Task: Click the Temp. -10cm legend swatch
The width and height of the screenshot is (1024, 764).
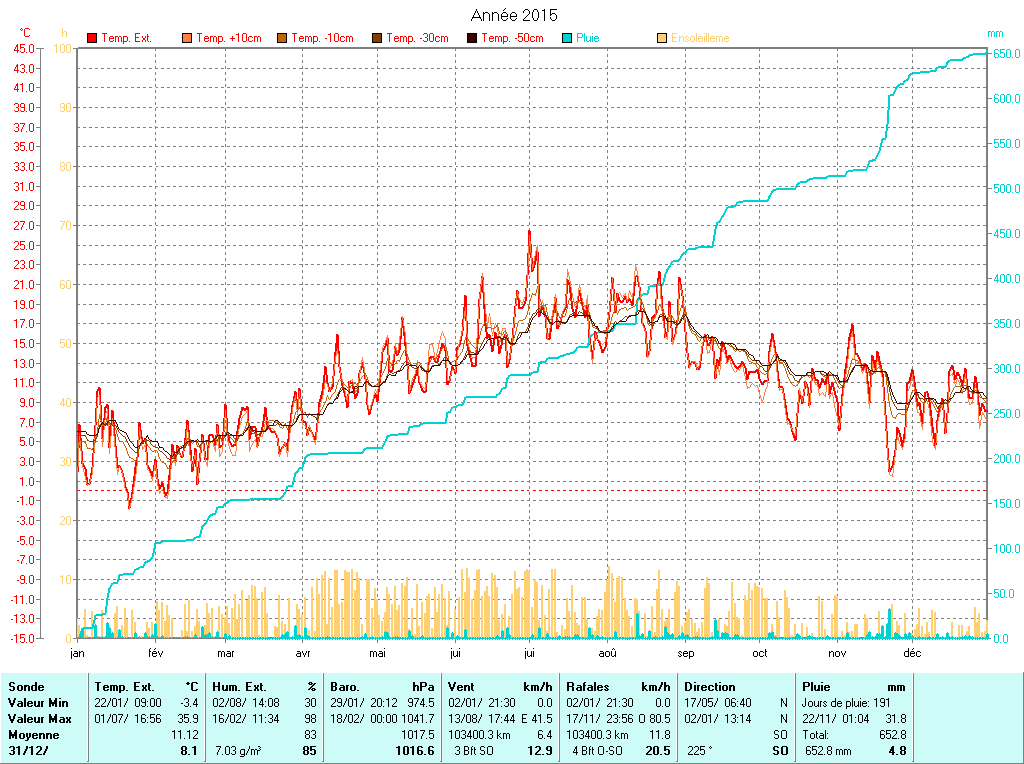Action: pyautogui.click(x=282, y=38)
